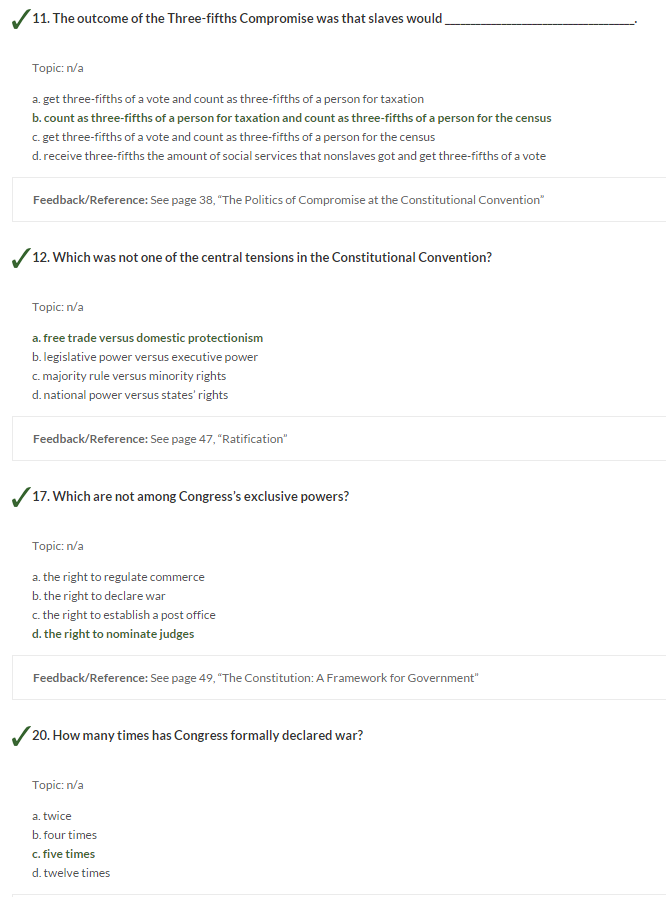Choose 'legislative power versus executive power' option

coord(145,357)
